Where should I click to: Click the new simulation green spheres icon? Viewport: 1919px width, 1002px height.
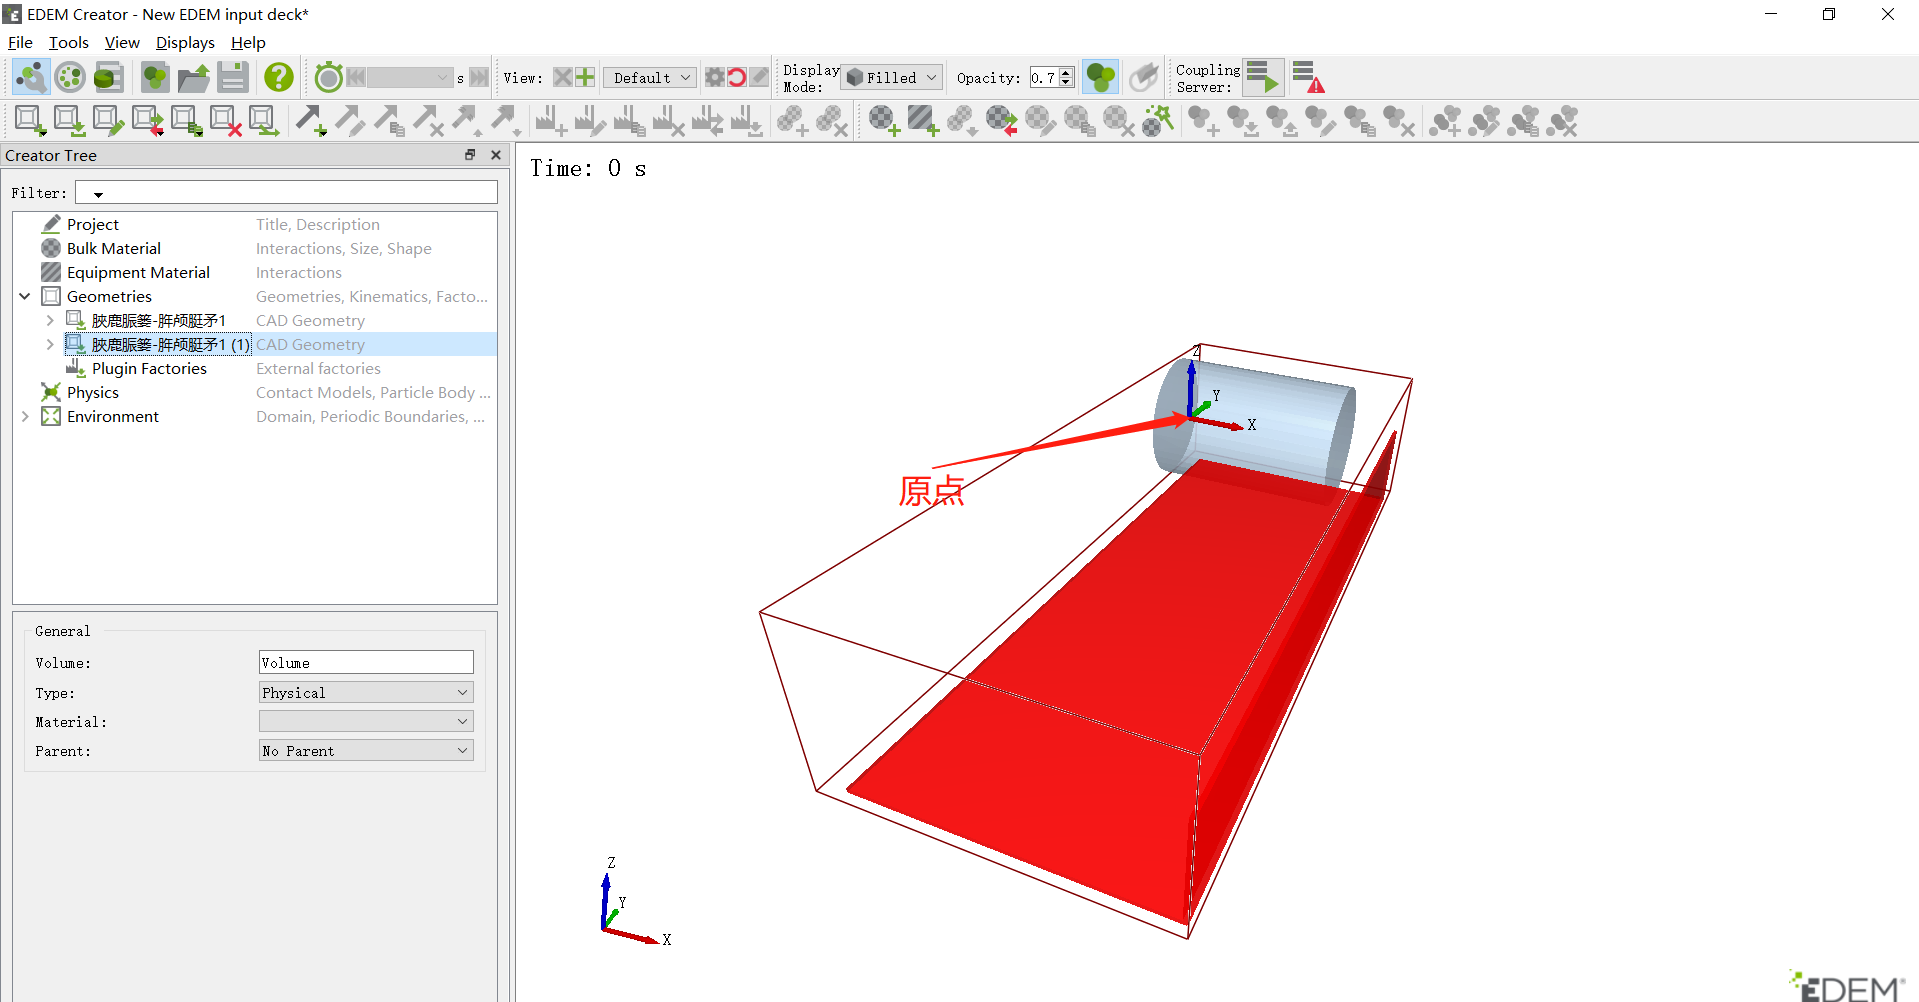tap(155, 77)
